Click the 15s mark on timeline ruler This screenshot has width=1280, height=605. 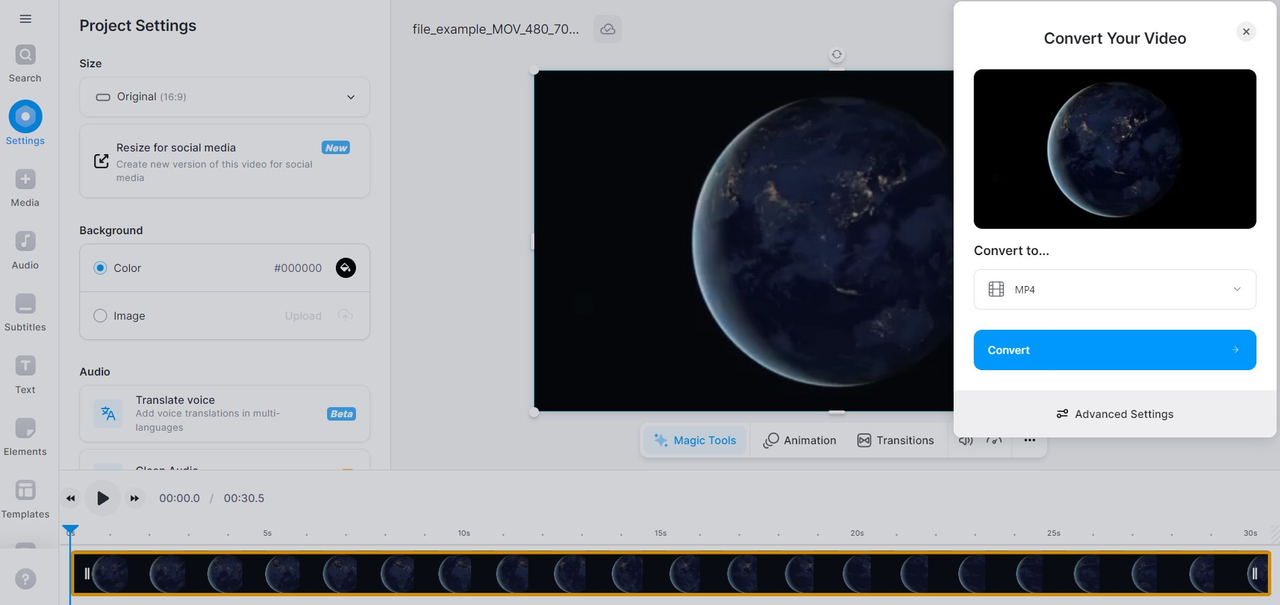[x=660, y=533]
